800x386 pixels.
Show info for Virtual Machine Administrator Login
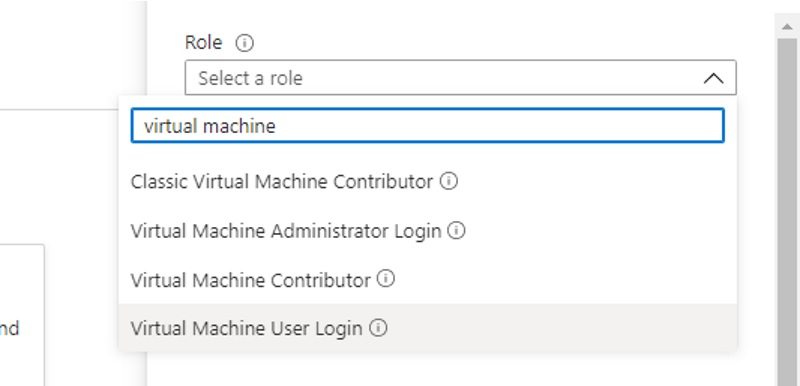coord(457,230)
